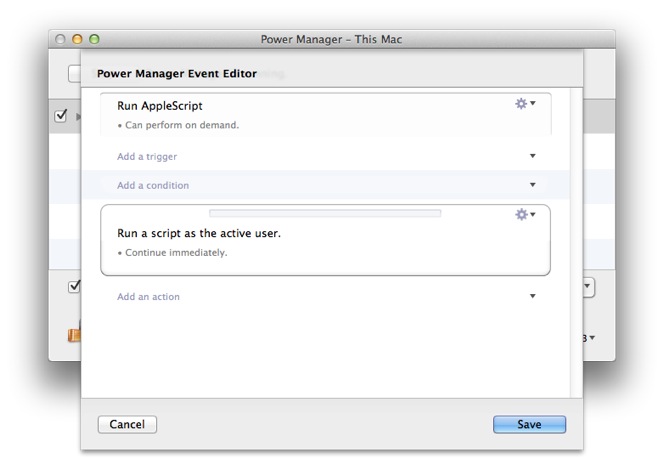Save the event in the editor

529,424
